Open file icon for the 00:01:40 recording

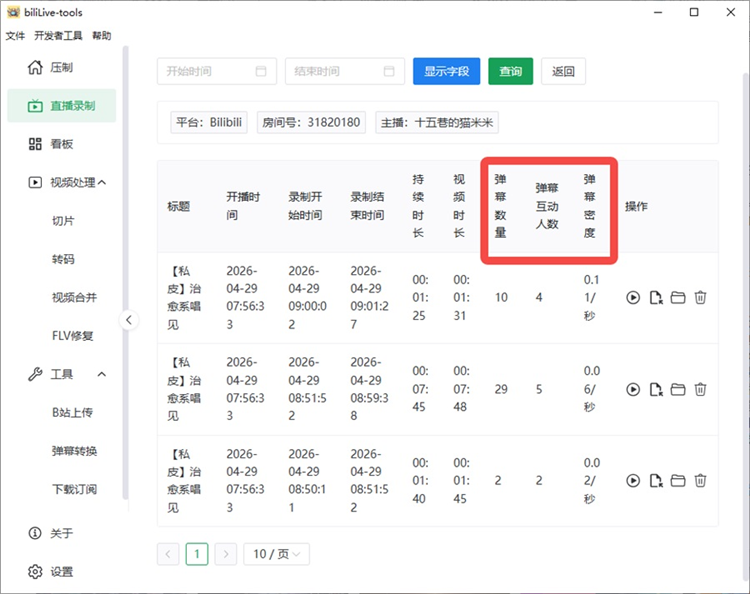click(656, 480)
